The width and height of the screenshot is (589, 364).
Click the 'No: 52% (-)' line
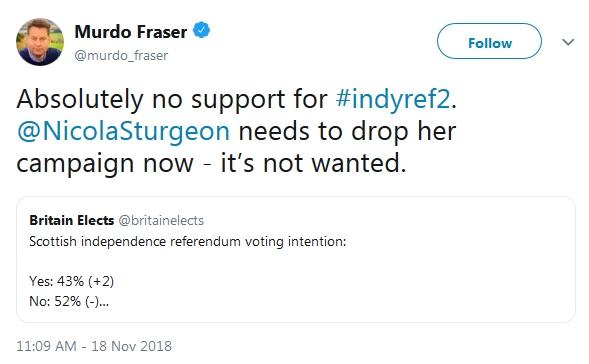coord(64,301)
